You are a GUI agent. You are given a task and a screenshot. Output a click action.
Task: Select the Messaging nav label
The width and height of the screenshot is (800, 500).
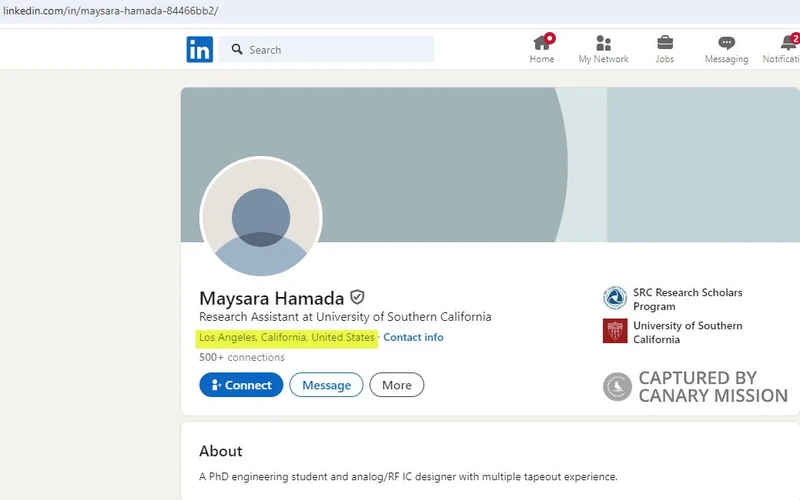point(727,59)
